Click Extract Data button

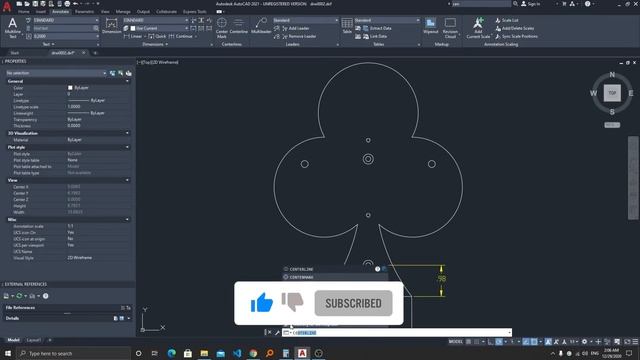377,28
